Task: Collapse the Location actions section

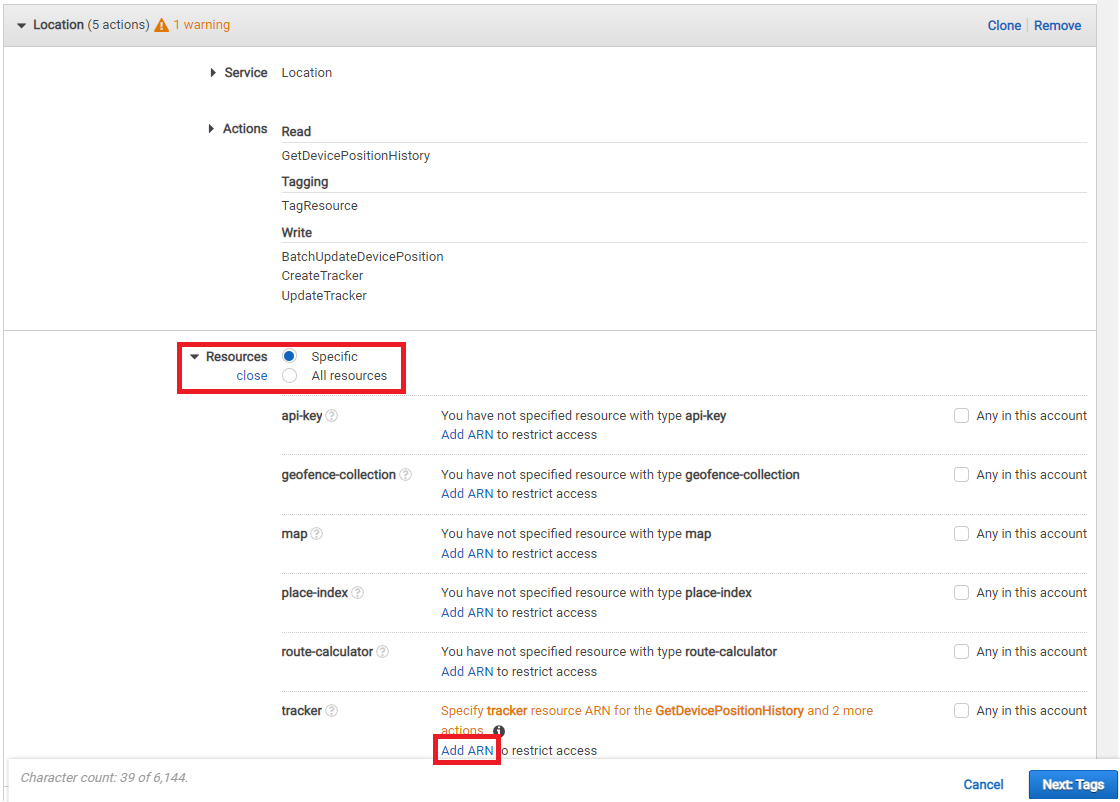Action: 22,24
